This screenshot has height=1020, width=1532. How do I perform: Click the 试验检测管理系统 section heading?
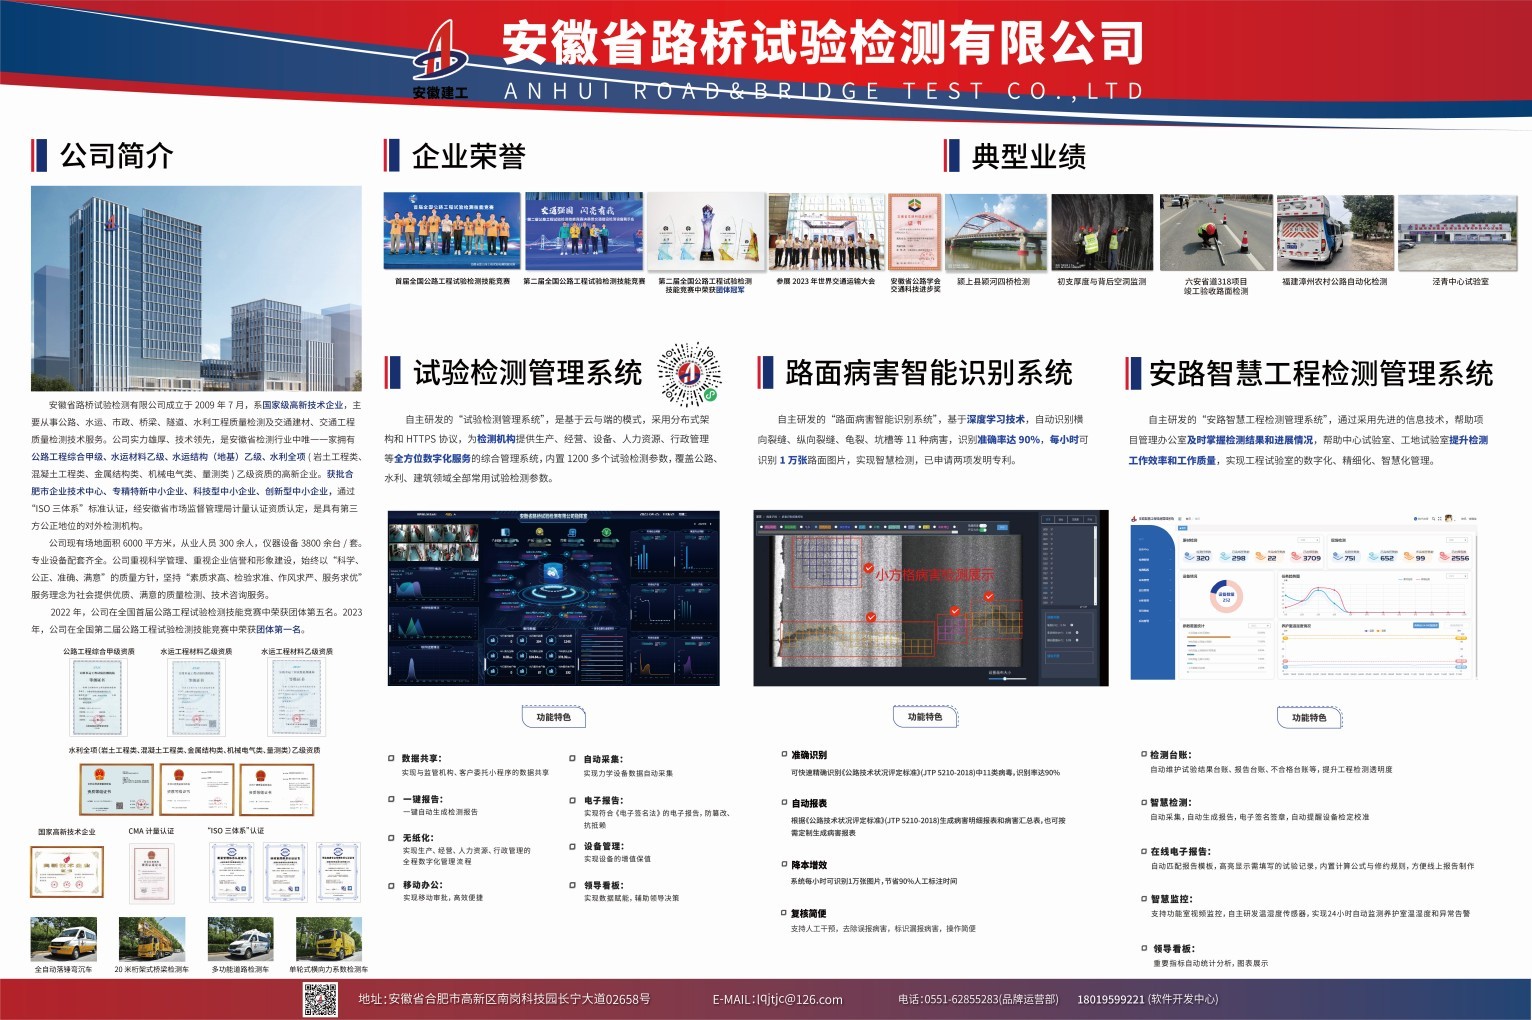pyautogui.click(x=527, y=373)
